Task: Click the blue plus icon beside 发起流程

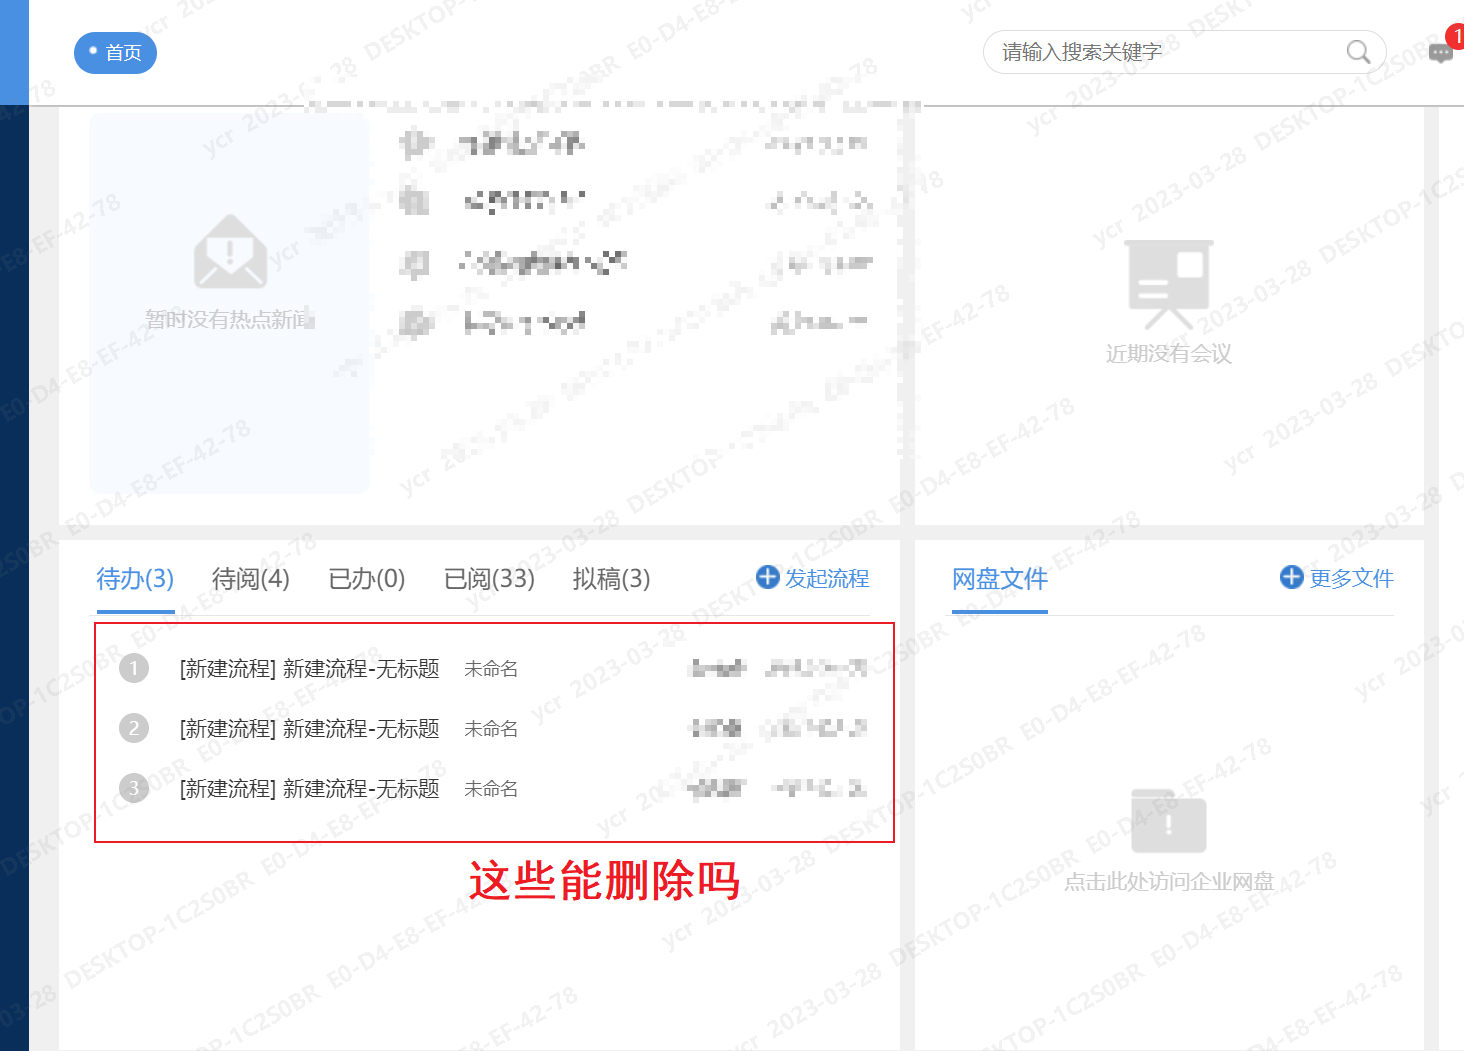Action: 767,578
